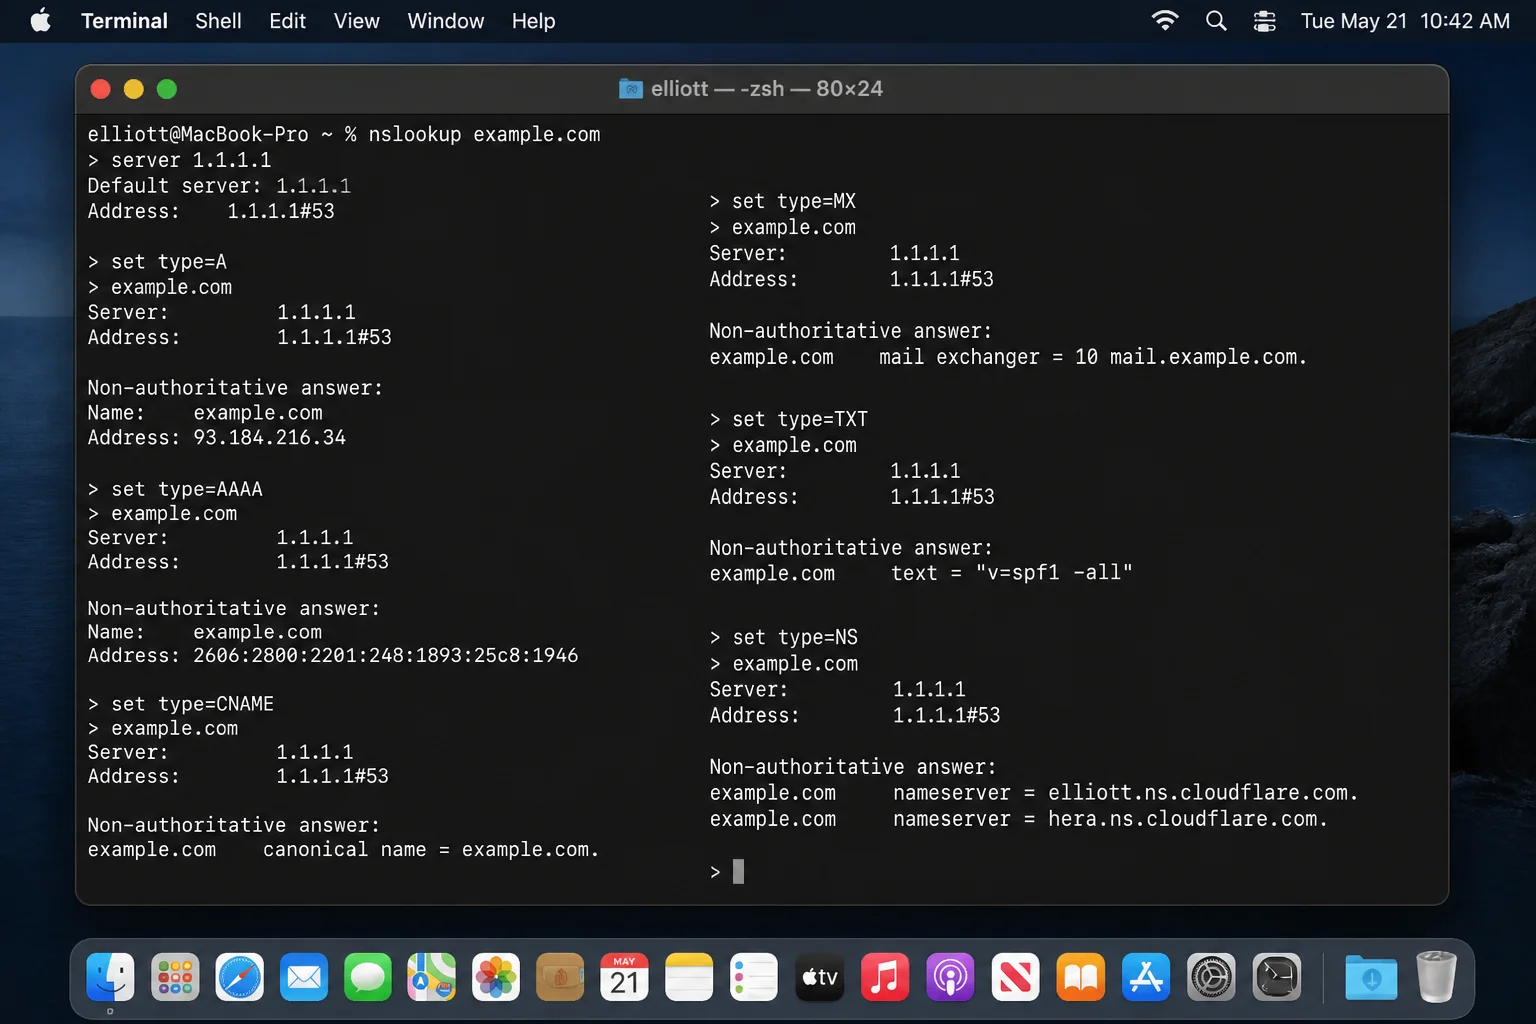Open the Apple TV app in the Dock
The height and width of the screenshot is (1024, 1536).
[820, 977]
